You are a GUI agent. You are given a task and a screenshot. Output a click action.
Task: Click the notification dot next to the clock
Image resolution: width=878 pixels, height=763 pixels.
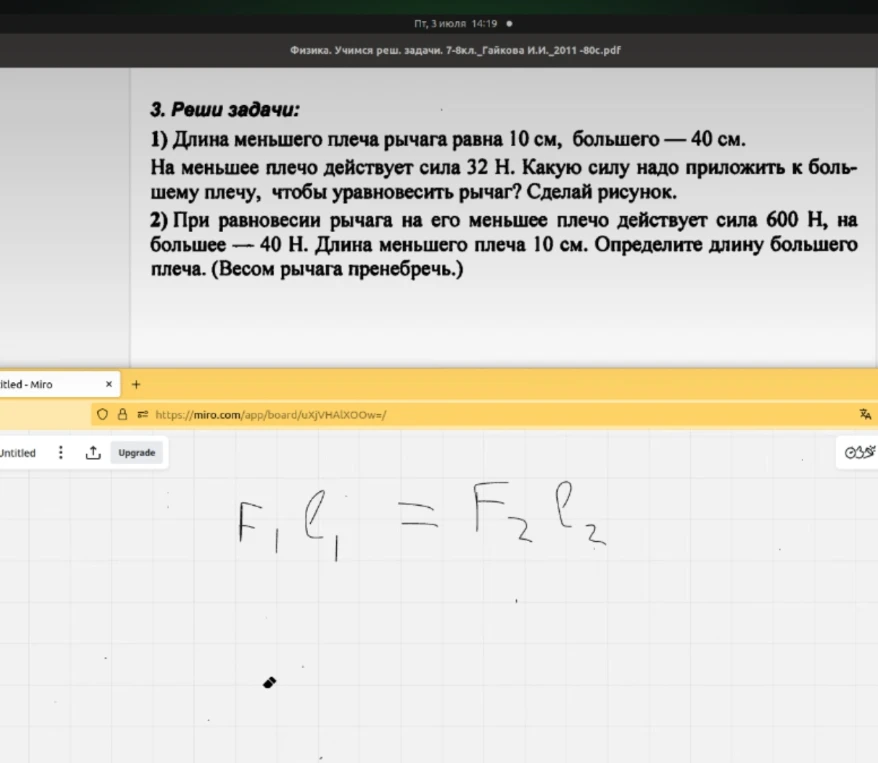point(509,24)
